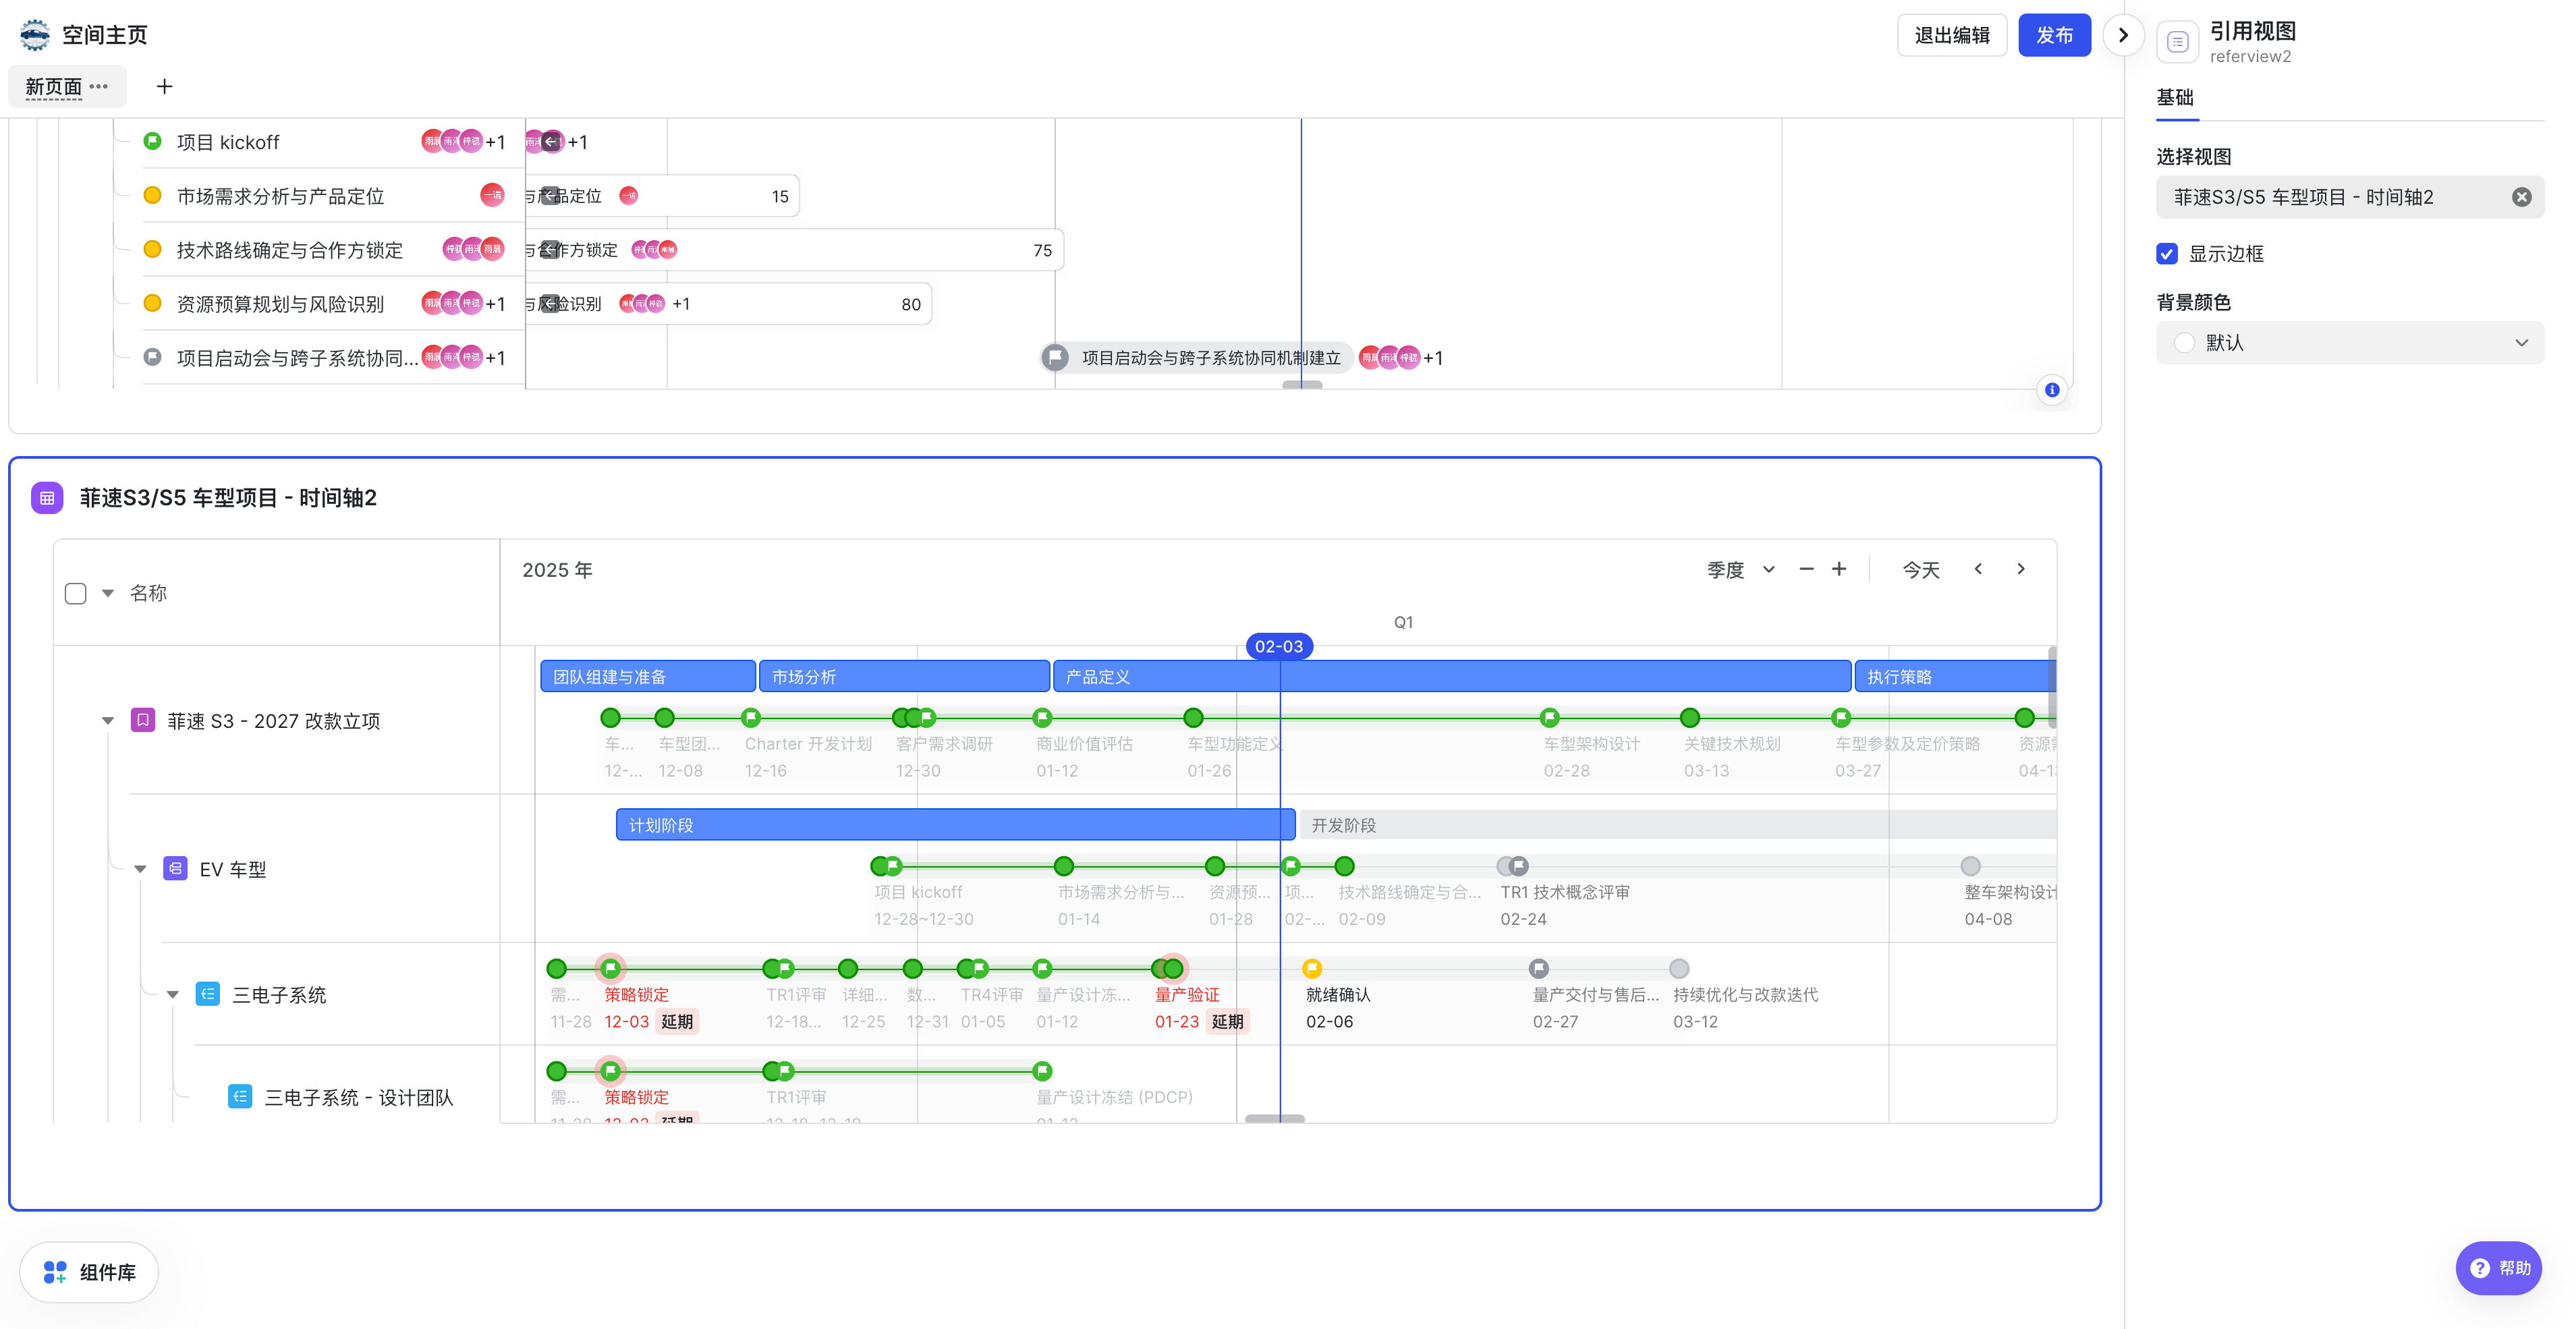Click 技术路线确定与合作方锁定 yellow status icon
The image size is (2576, 1329).
tap(152, 249)
